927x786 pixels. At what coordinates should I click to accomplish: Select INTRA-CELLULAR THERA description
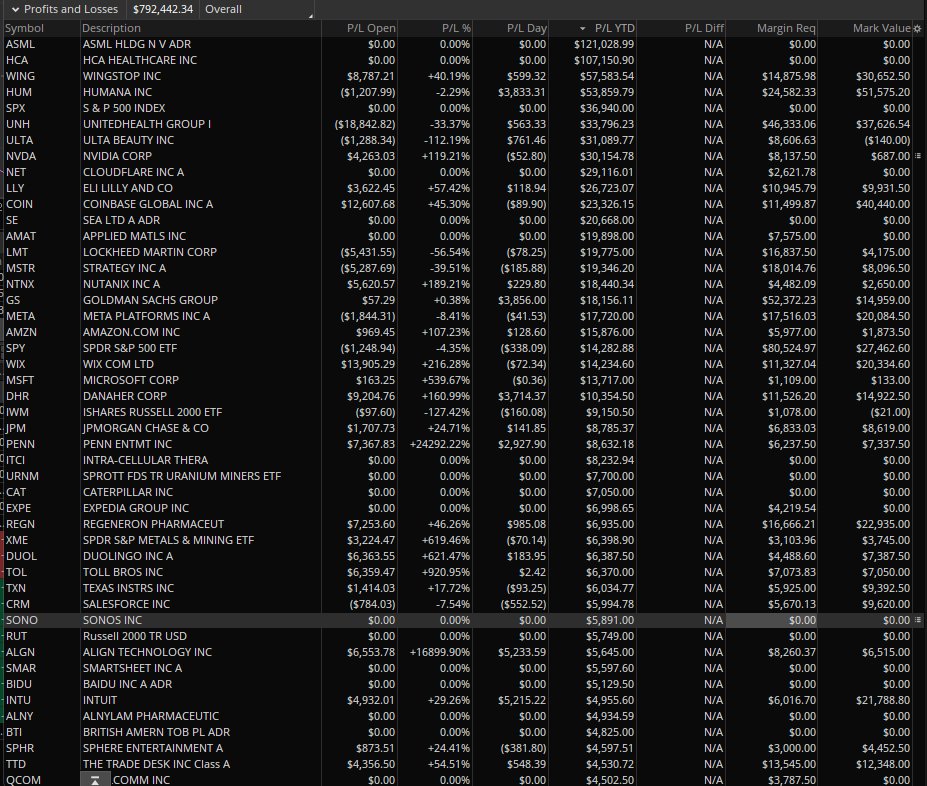(145, 460)
